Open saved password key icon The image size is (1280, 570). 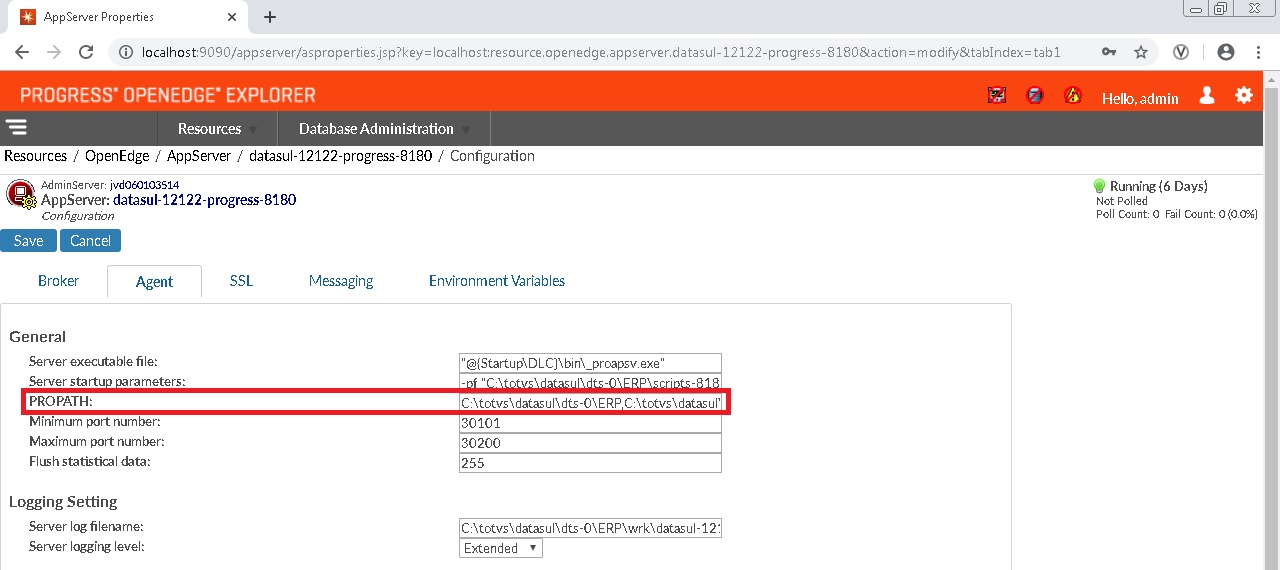[x=1109, y=52]
